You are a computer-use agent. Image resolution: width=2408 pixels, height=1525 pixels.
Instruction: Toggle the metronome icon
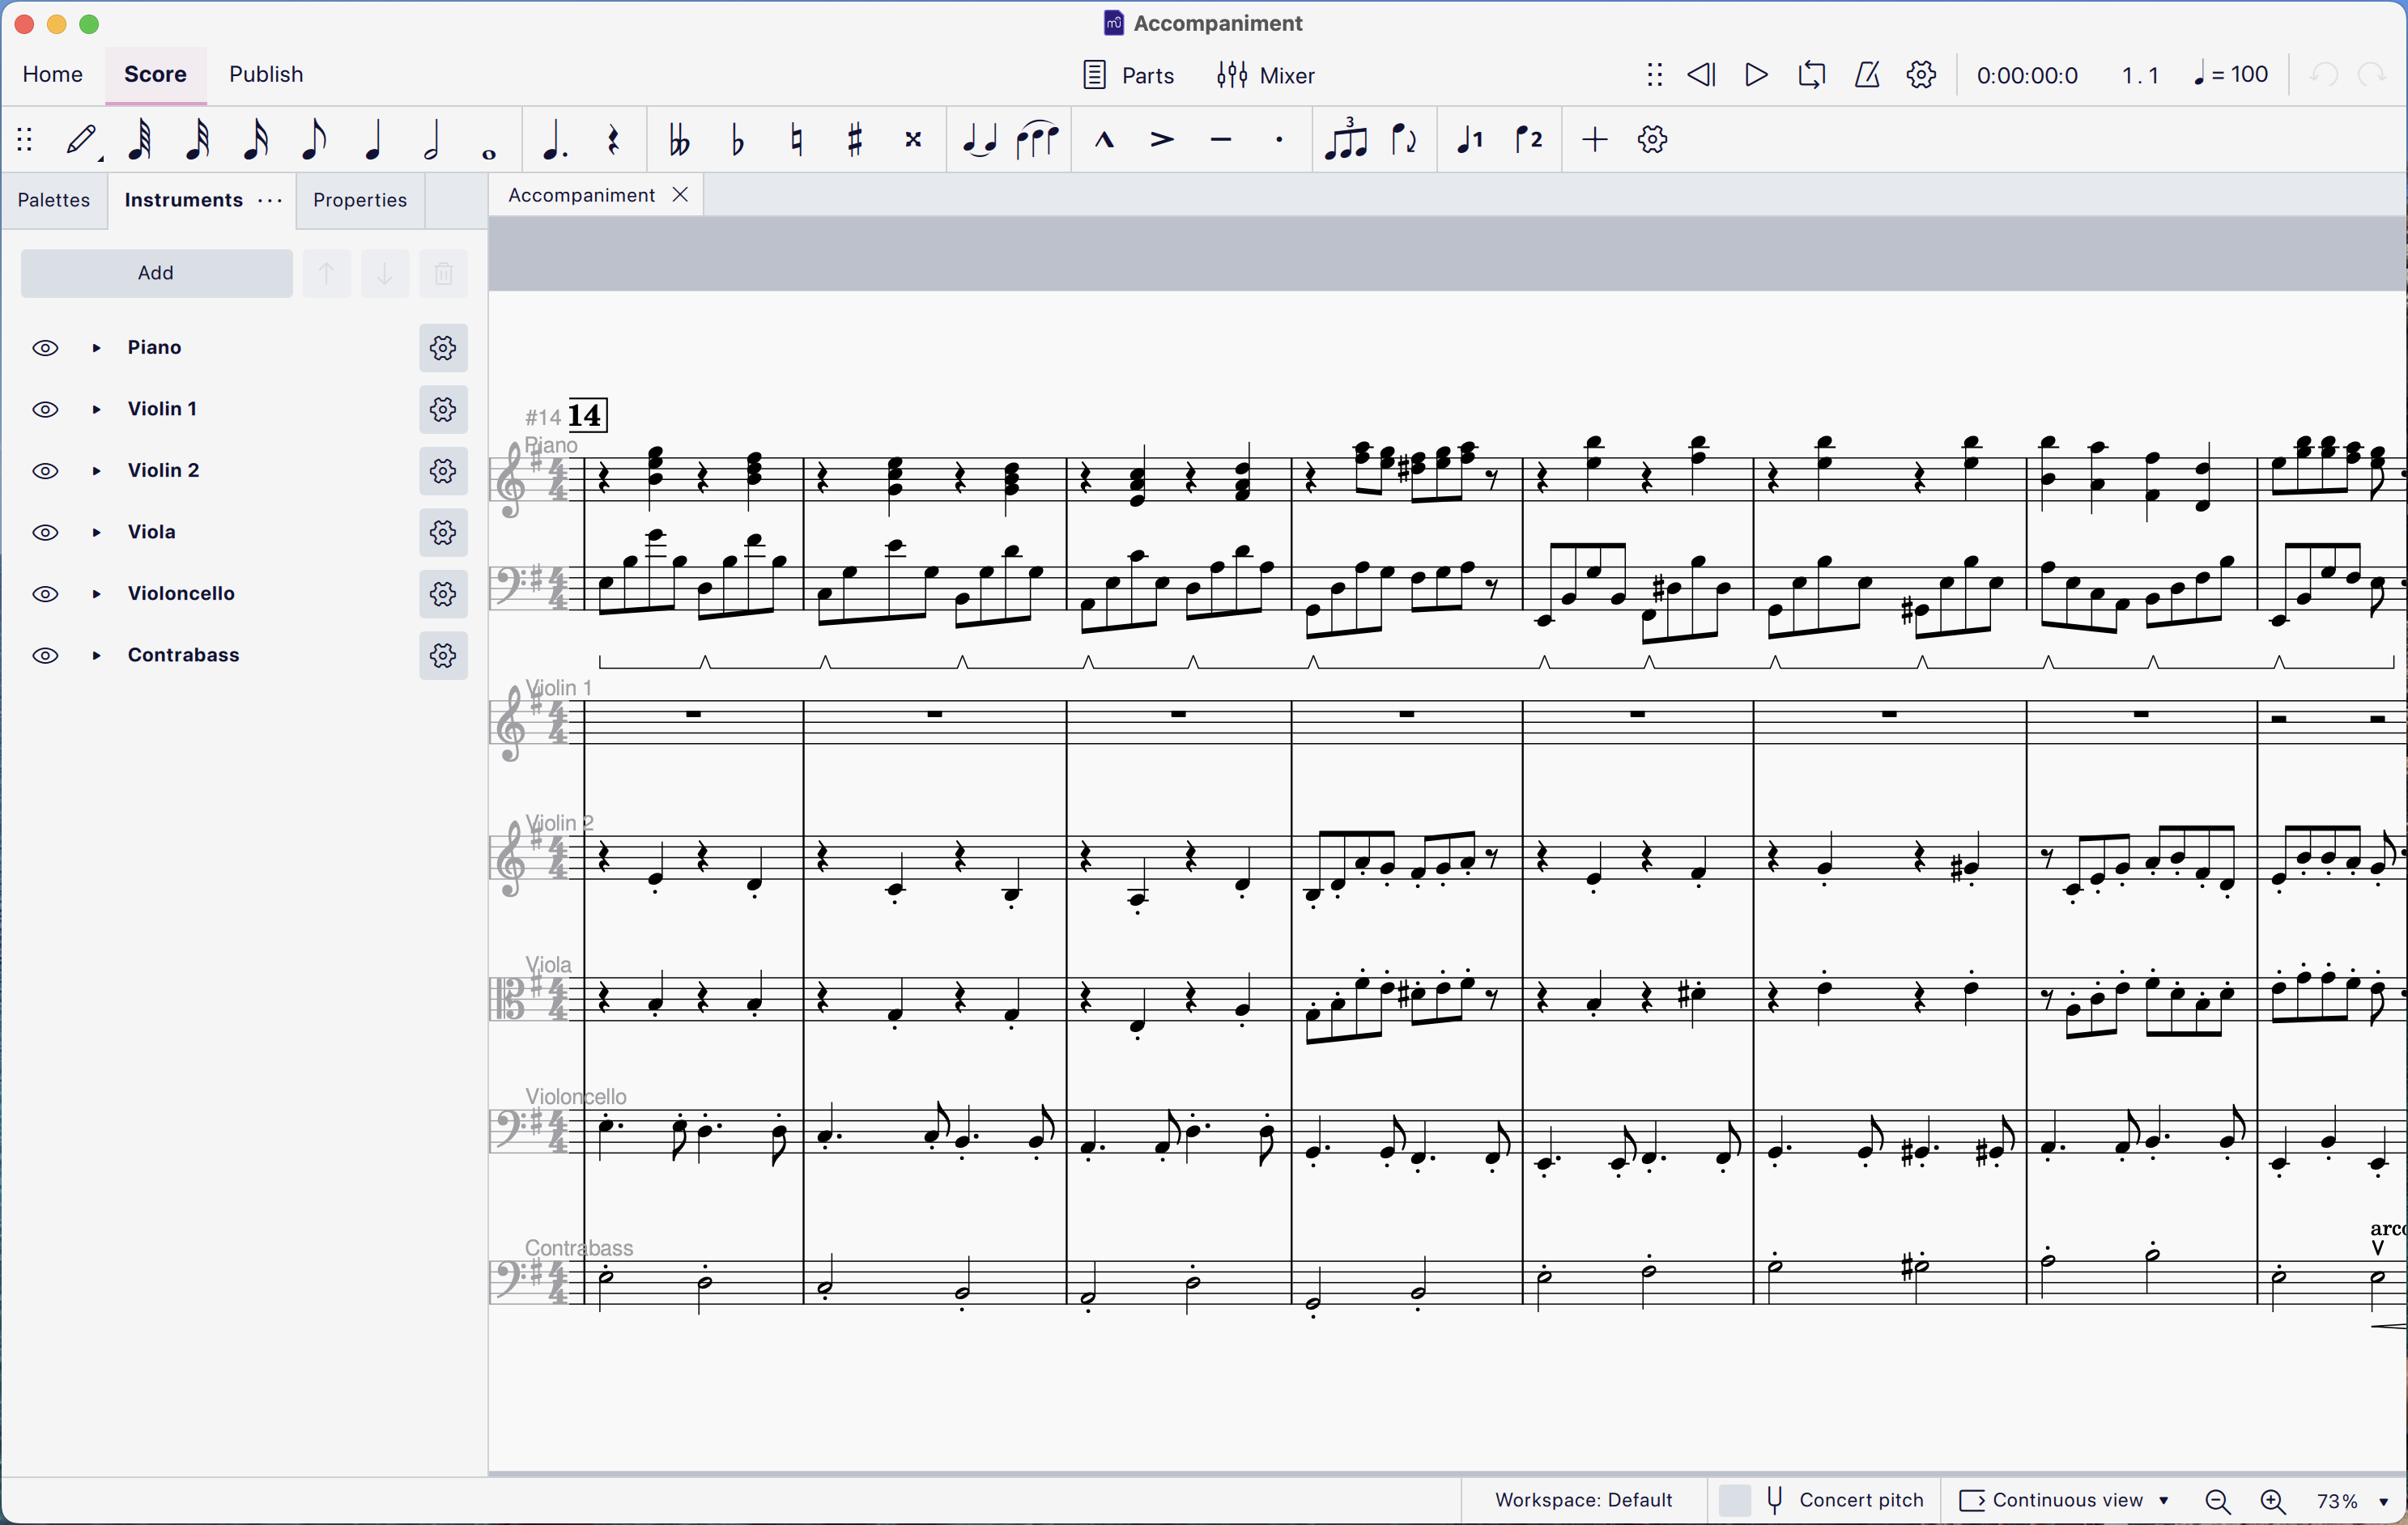[x=1866, y=75]
